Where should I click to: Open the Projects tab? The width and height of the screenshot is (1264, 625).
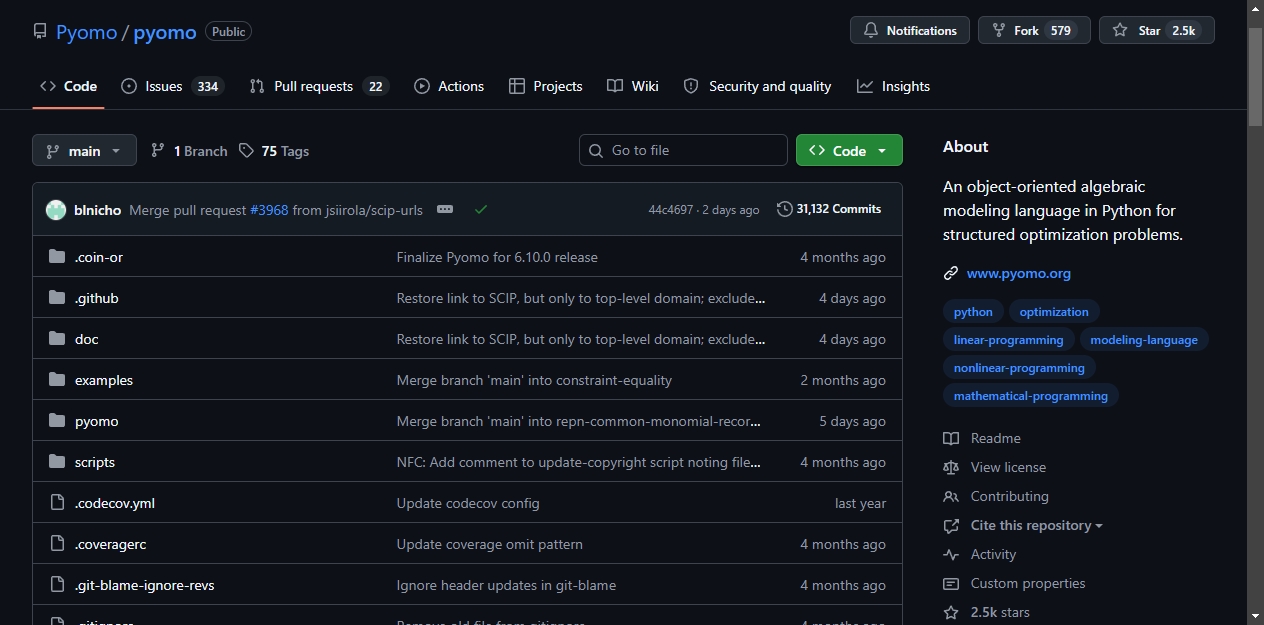coord(545,86)
